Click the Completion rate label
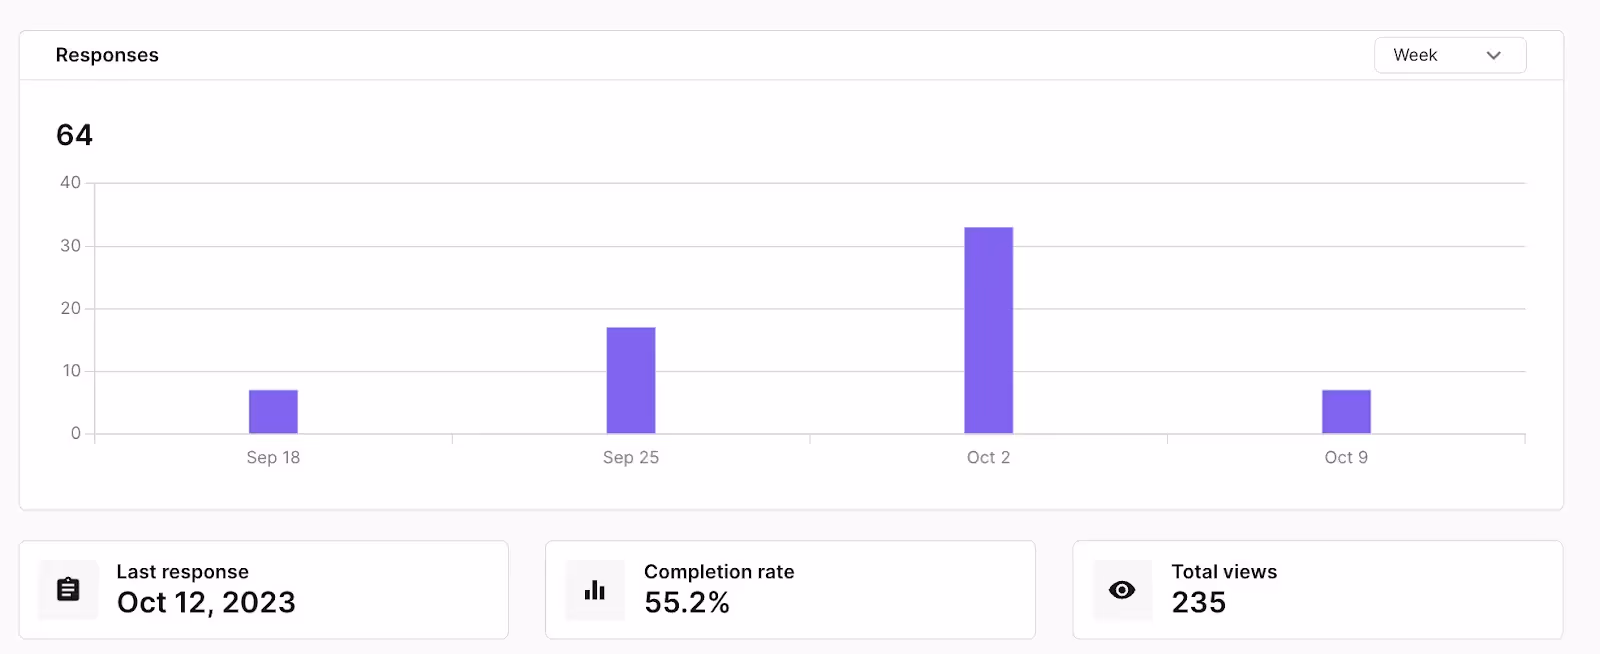The height and width of the screenshot is (654, 1600). point(719,572)
